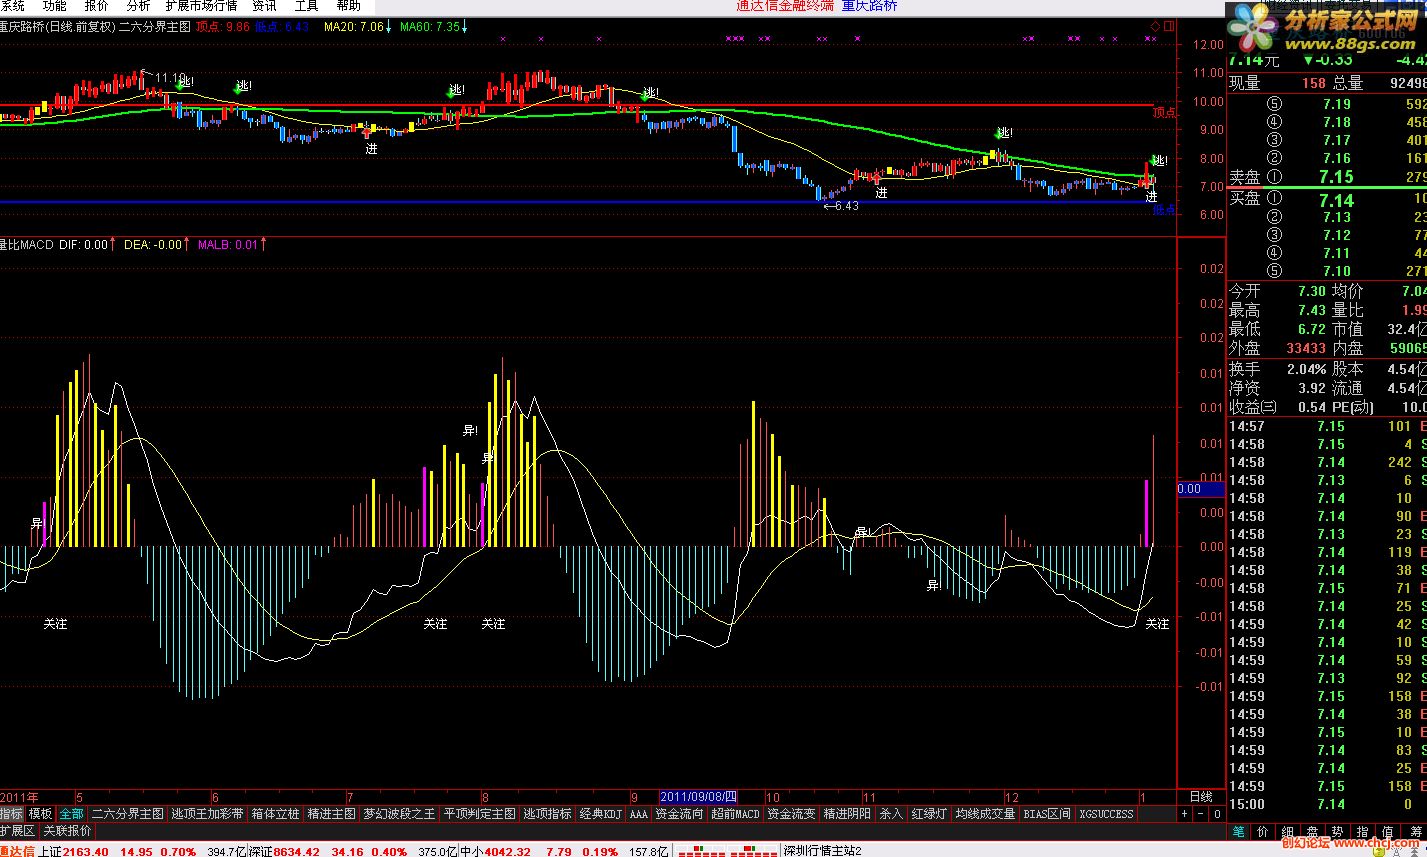Switch to the 逃顶王加彩带 indicator
This screenshot has height=857, width=1427.
[208, 814]
